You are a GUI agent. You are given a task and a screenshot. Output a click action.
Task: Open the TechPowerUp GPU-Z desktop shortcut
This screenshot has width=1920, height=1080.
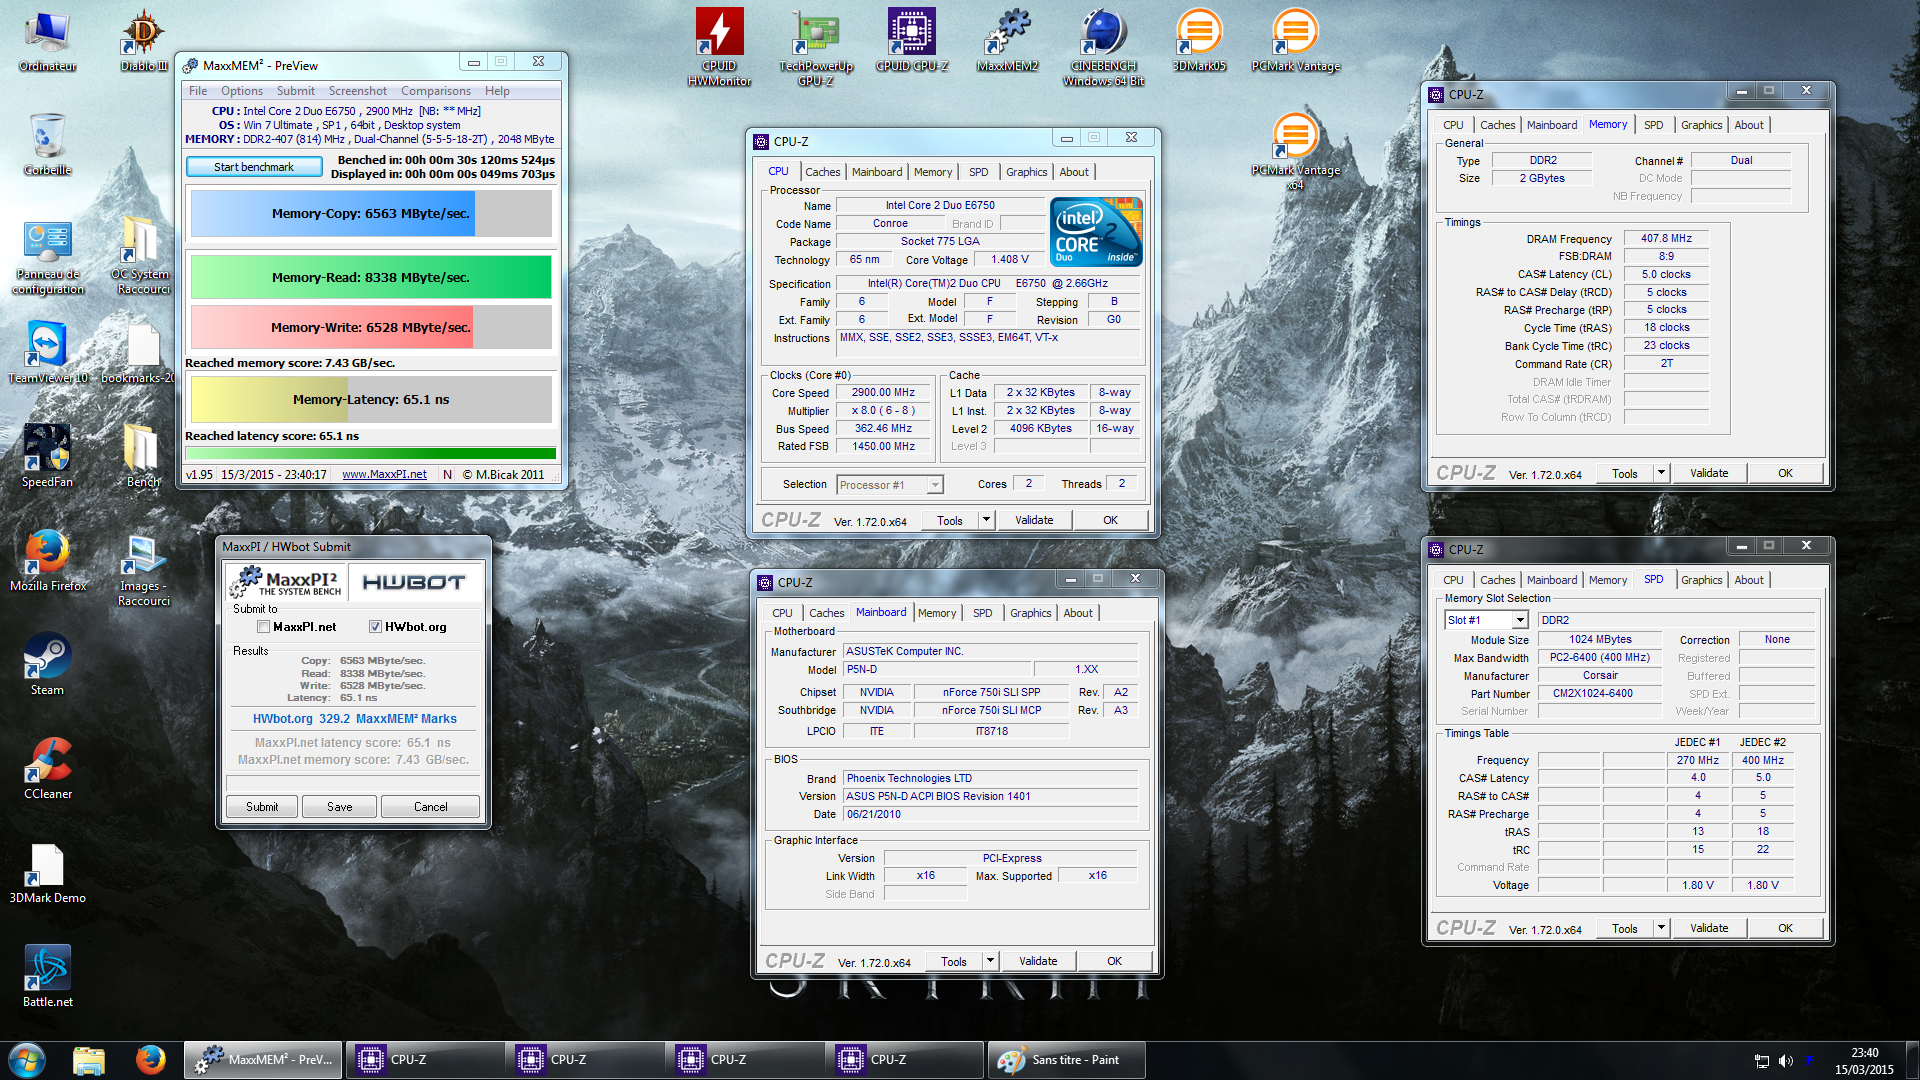click(815, 48)
